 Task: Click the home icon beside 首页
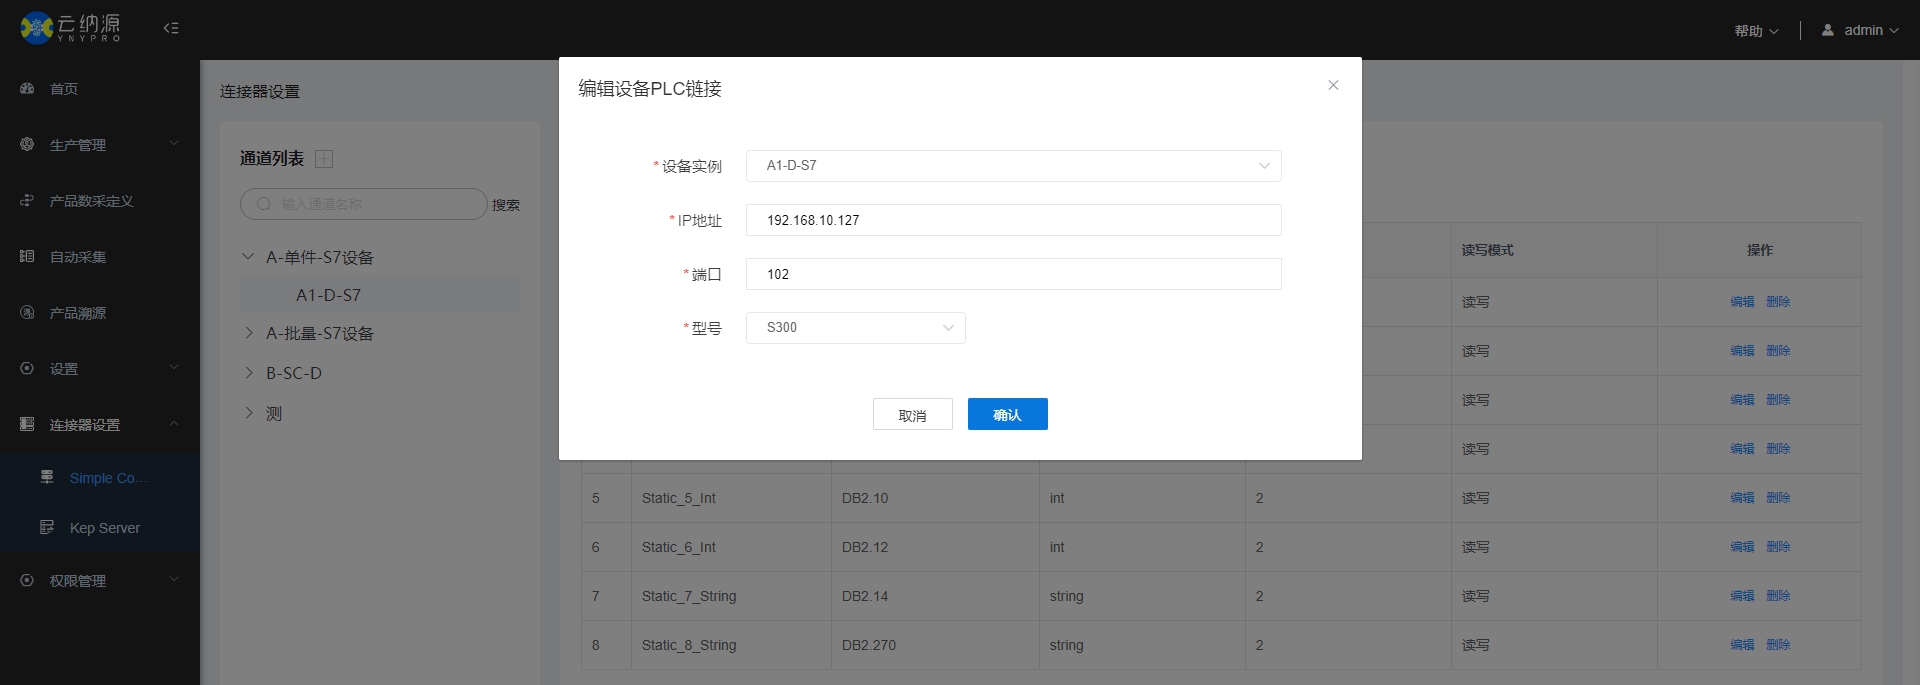click(27, 89)
